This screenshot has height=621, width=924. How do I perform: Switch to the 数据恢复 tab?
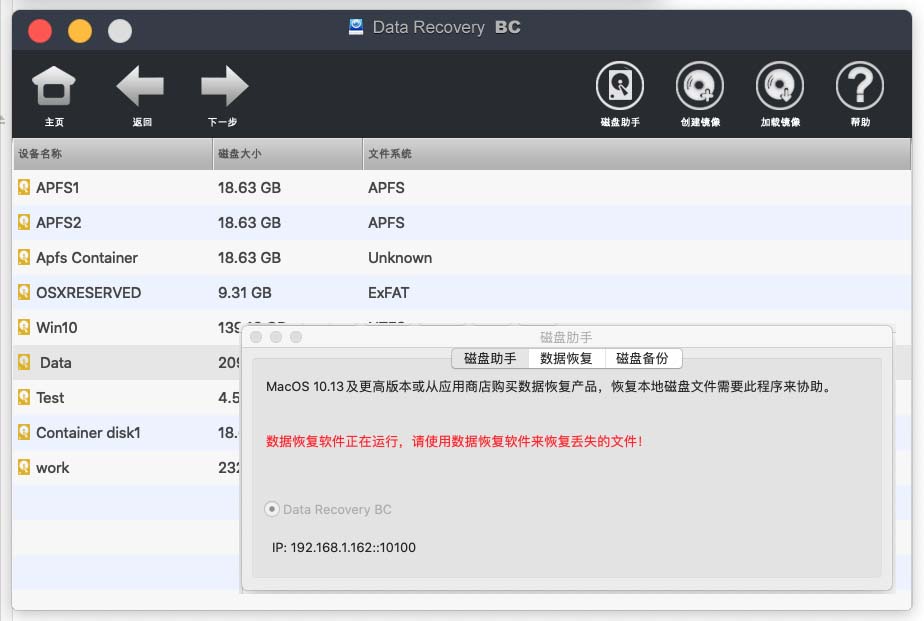pyautogui.click(x=566, y=358)
